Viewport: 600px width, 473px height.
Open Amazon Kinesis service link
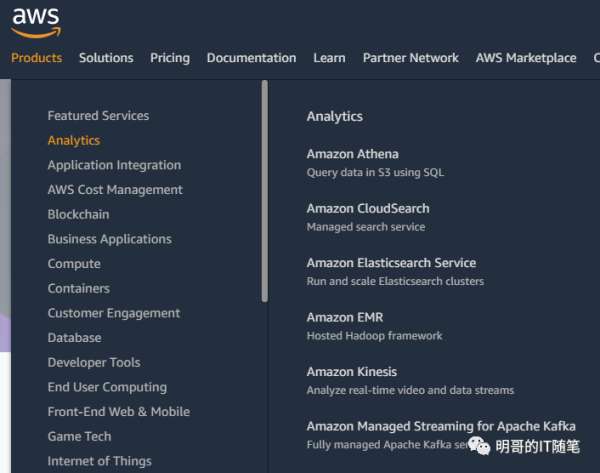(x=352, y=372)
